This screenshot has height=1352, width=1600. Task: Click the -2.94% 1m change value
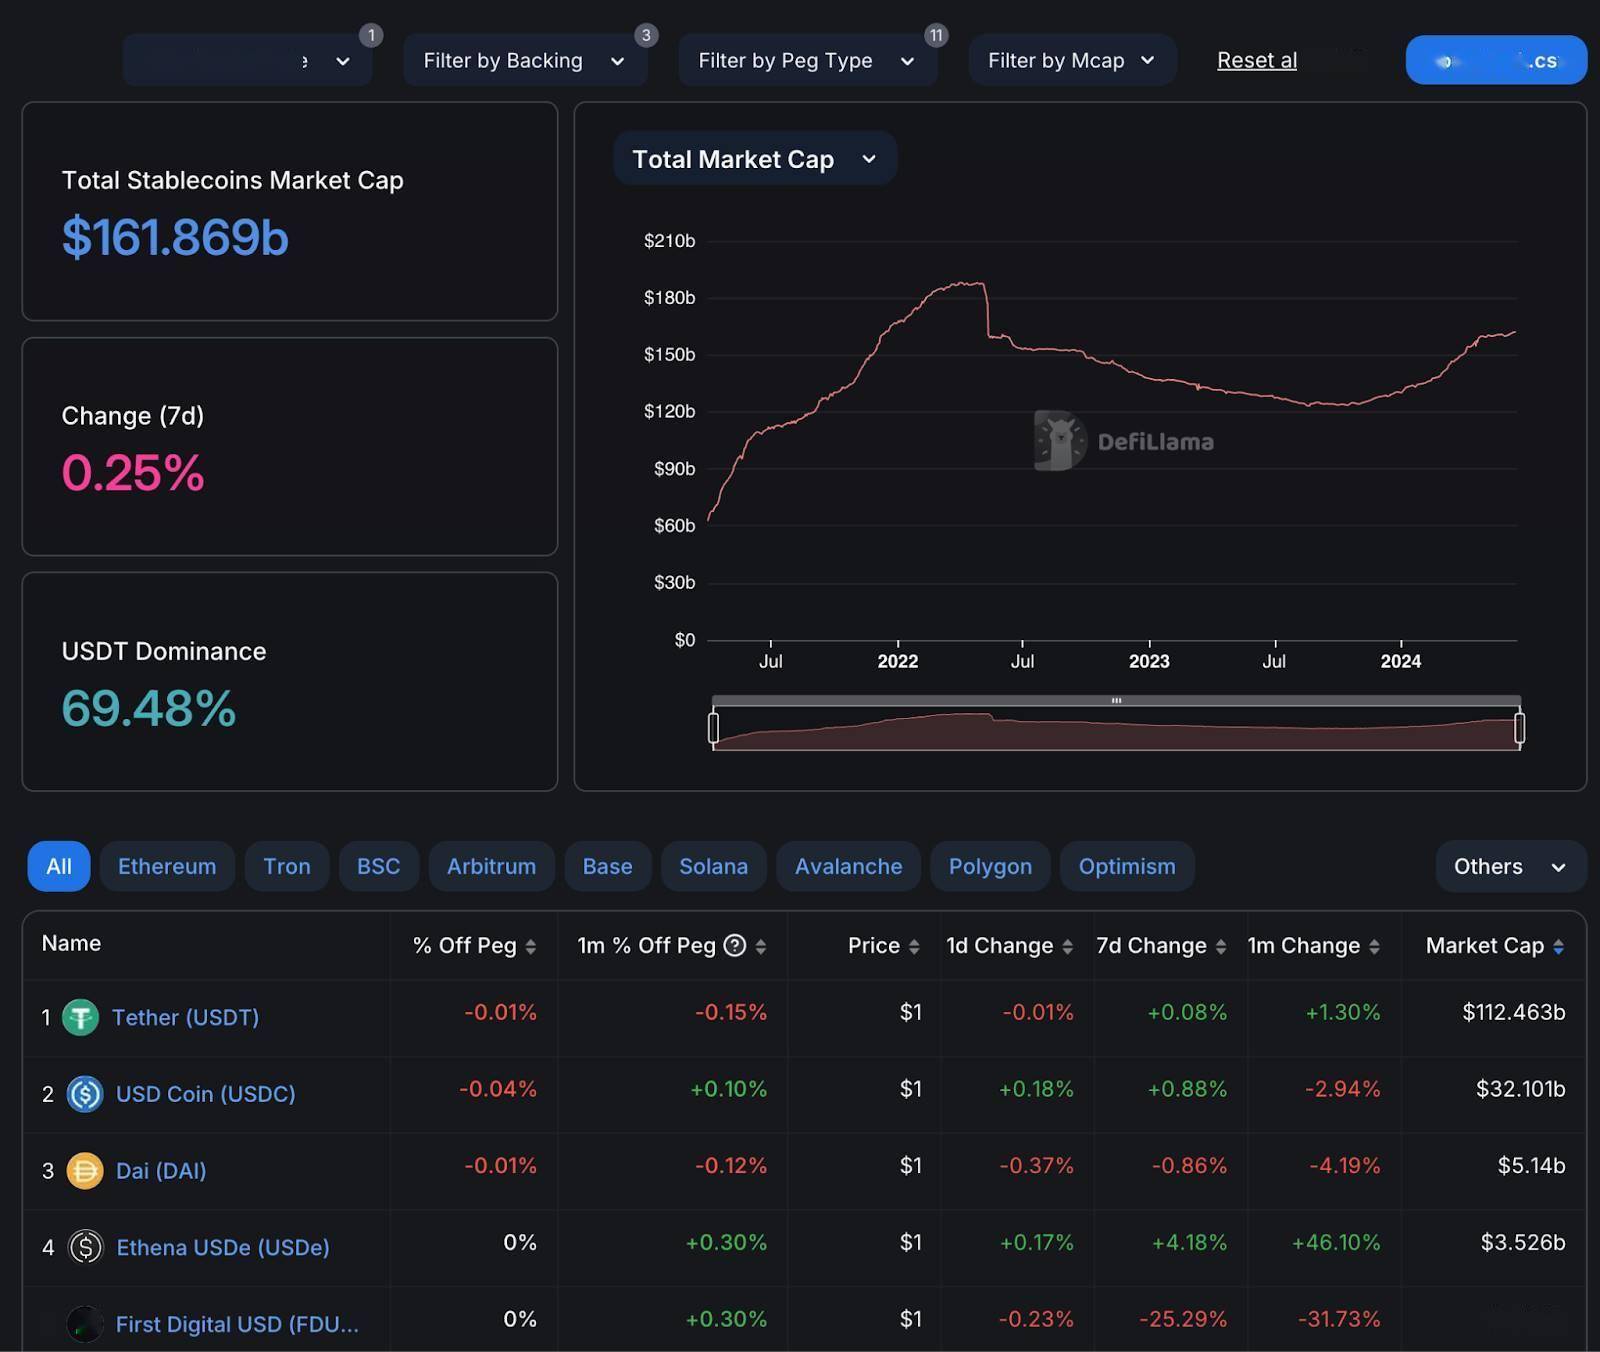coord(1343,1089)
